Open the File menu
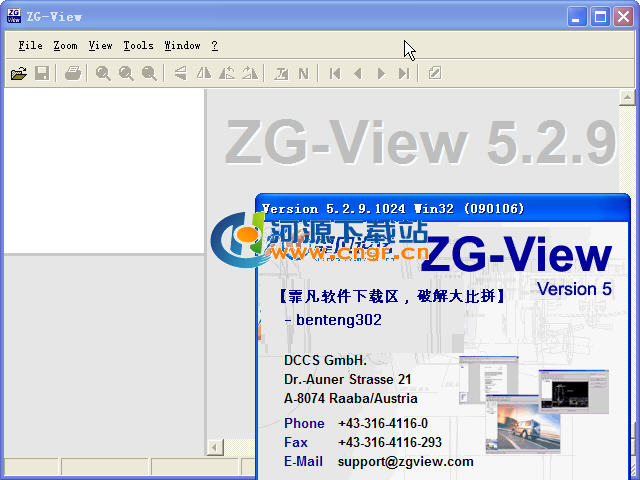The width and height of the screenshot is (640, 480). (x=30, y=45)
